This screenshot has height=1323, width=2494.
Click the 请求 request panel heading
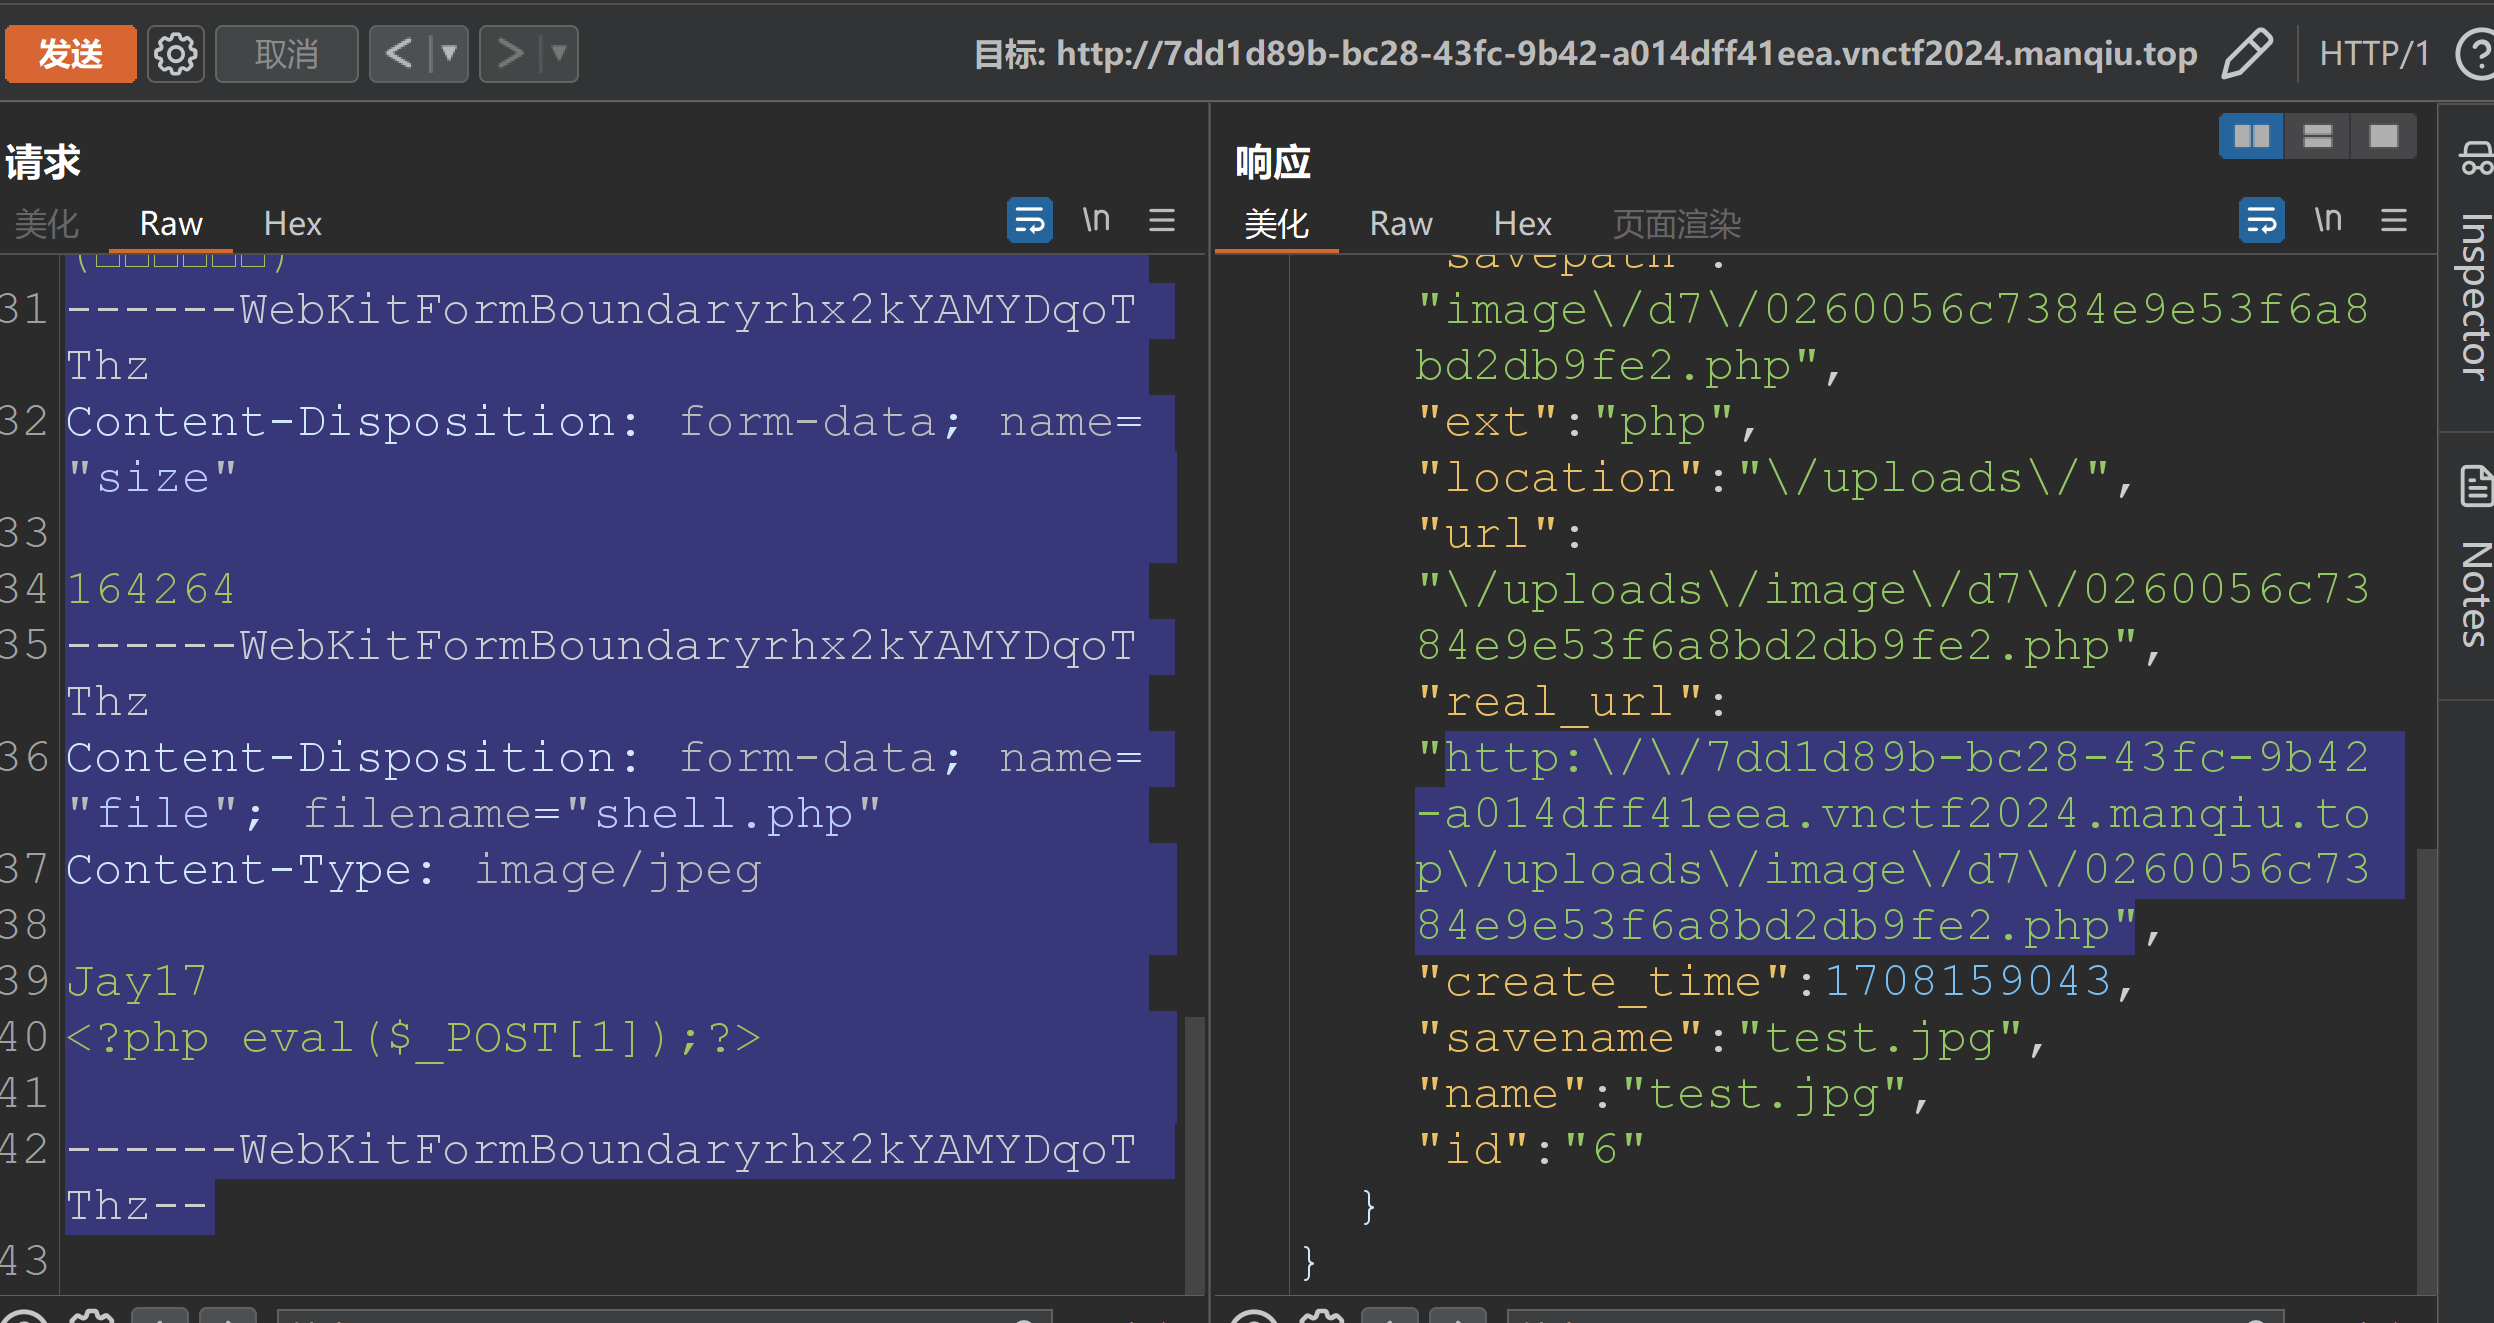pos(42,162)
